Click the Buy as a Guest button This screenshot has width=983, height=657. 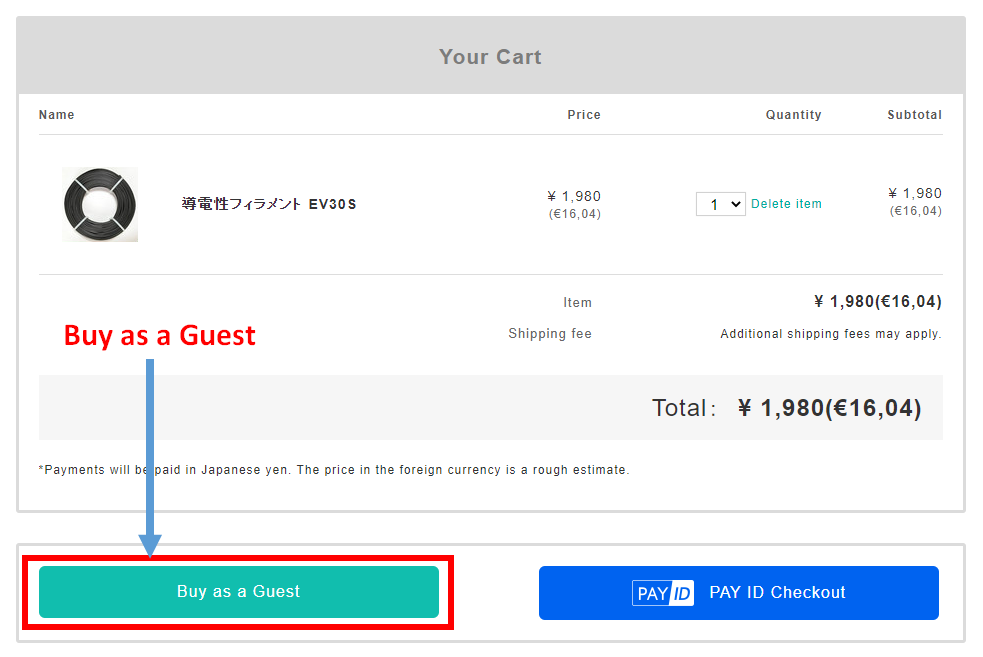pyautogui.click(x=239, y=592)
